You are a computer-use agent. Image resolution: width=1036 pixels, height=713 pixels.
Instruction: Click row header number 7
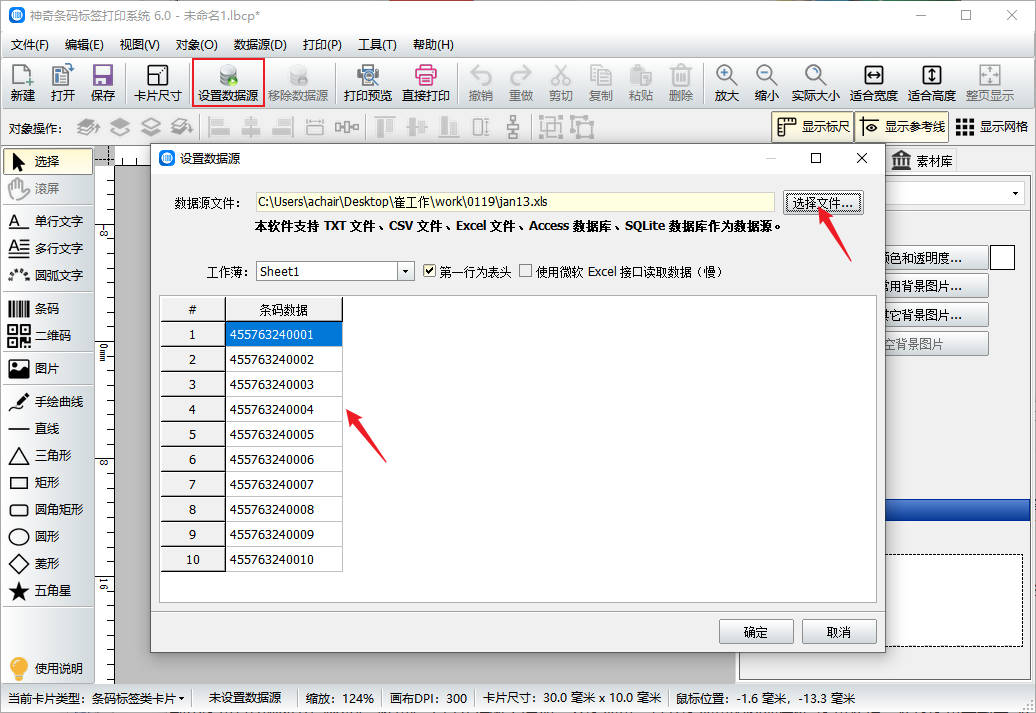pyautogui.click(x=192, y=484)
